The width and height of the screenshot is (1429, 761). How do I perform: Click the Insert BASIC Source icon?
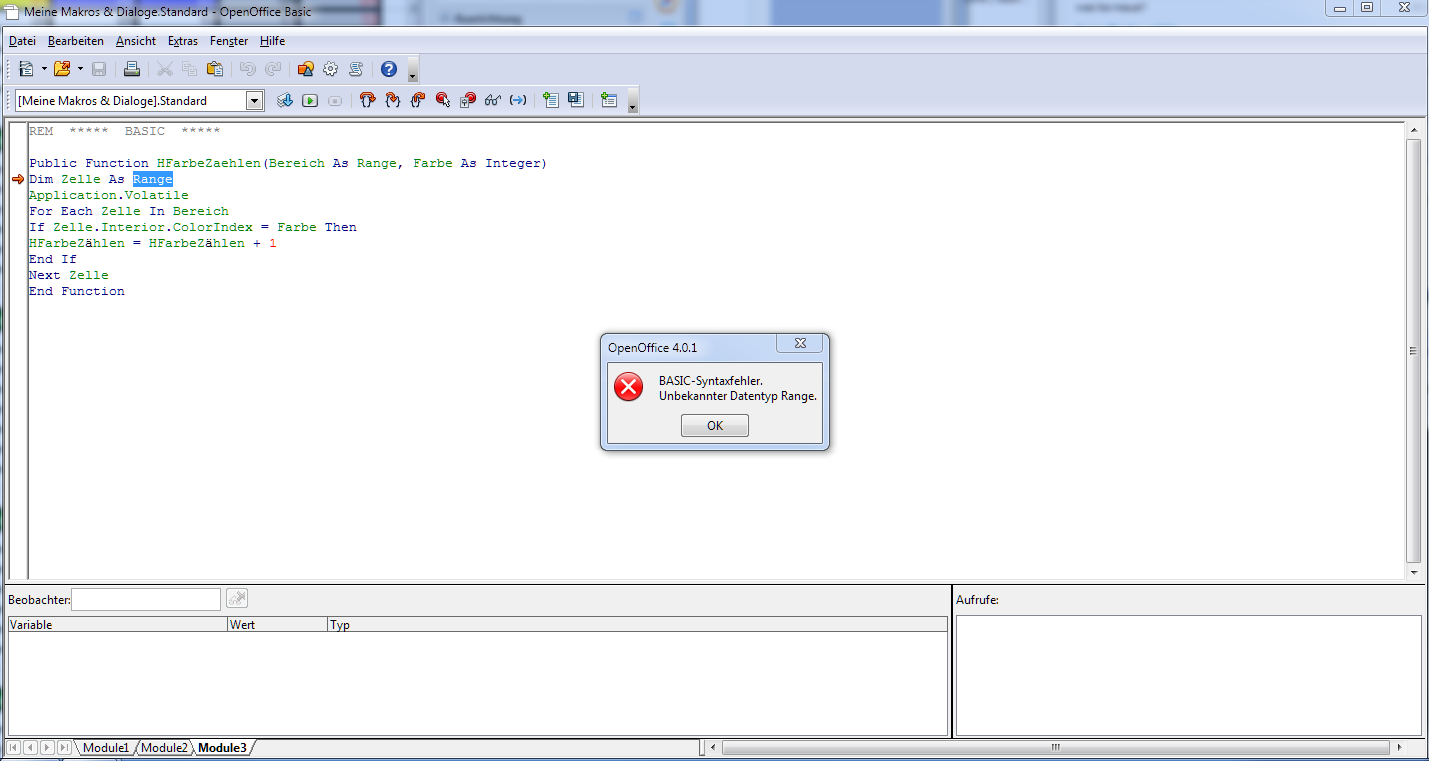(550, 100)
